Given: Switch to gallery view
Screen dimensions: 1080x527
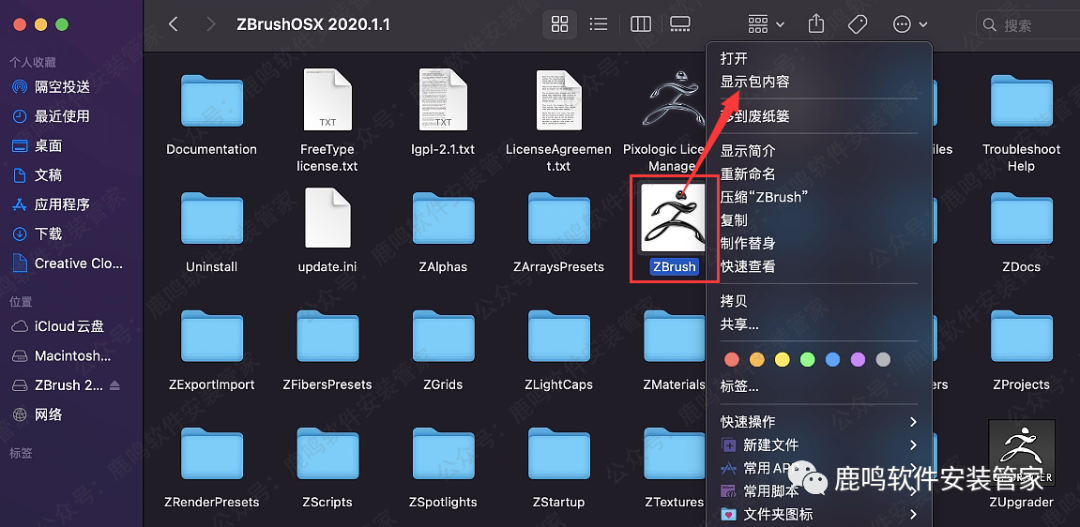Looking at the screenshot, I should 680,25.
